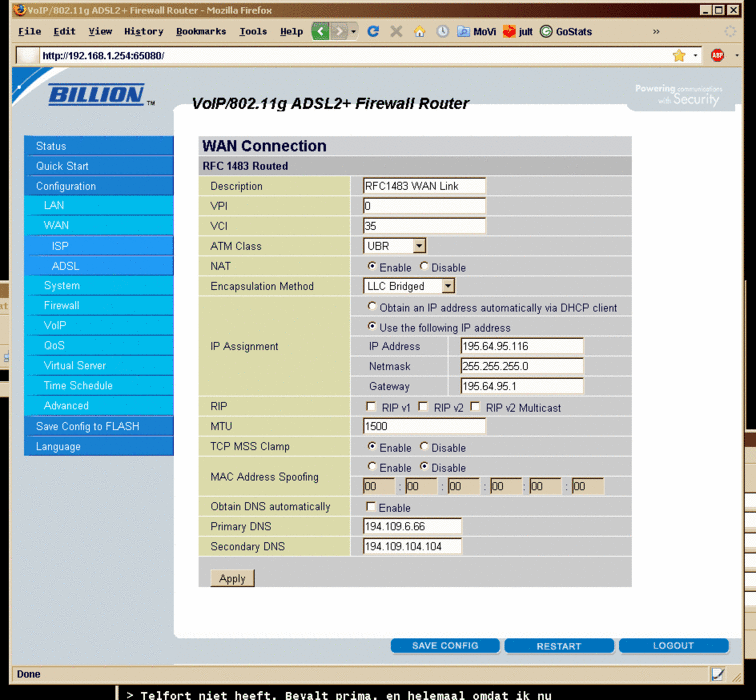Check Obtain DNS automatically Enable box
This screenshot has height=700, width=756.
coord(372,507)
